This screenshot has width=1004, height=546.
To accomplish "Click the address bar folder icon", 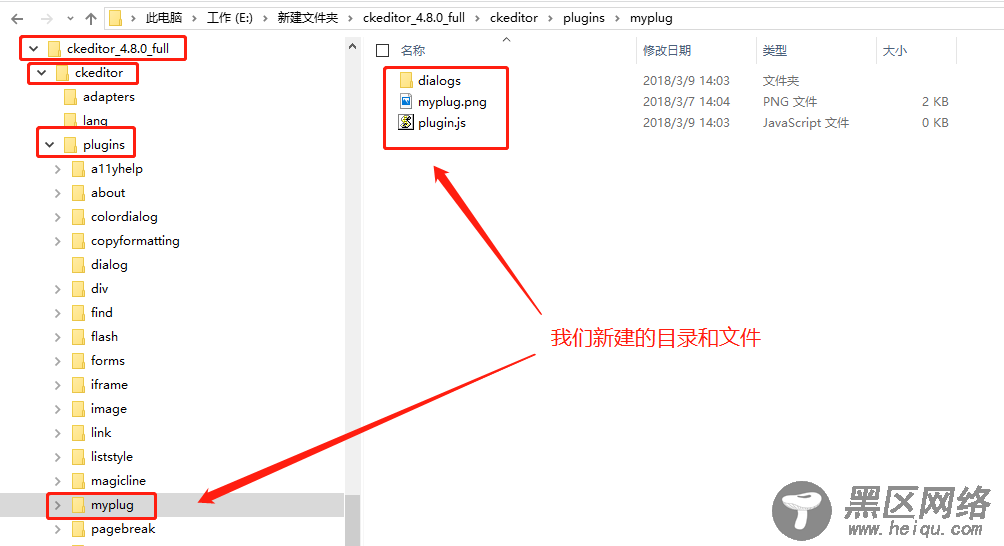I will [115, 18].
